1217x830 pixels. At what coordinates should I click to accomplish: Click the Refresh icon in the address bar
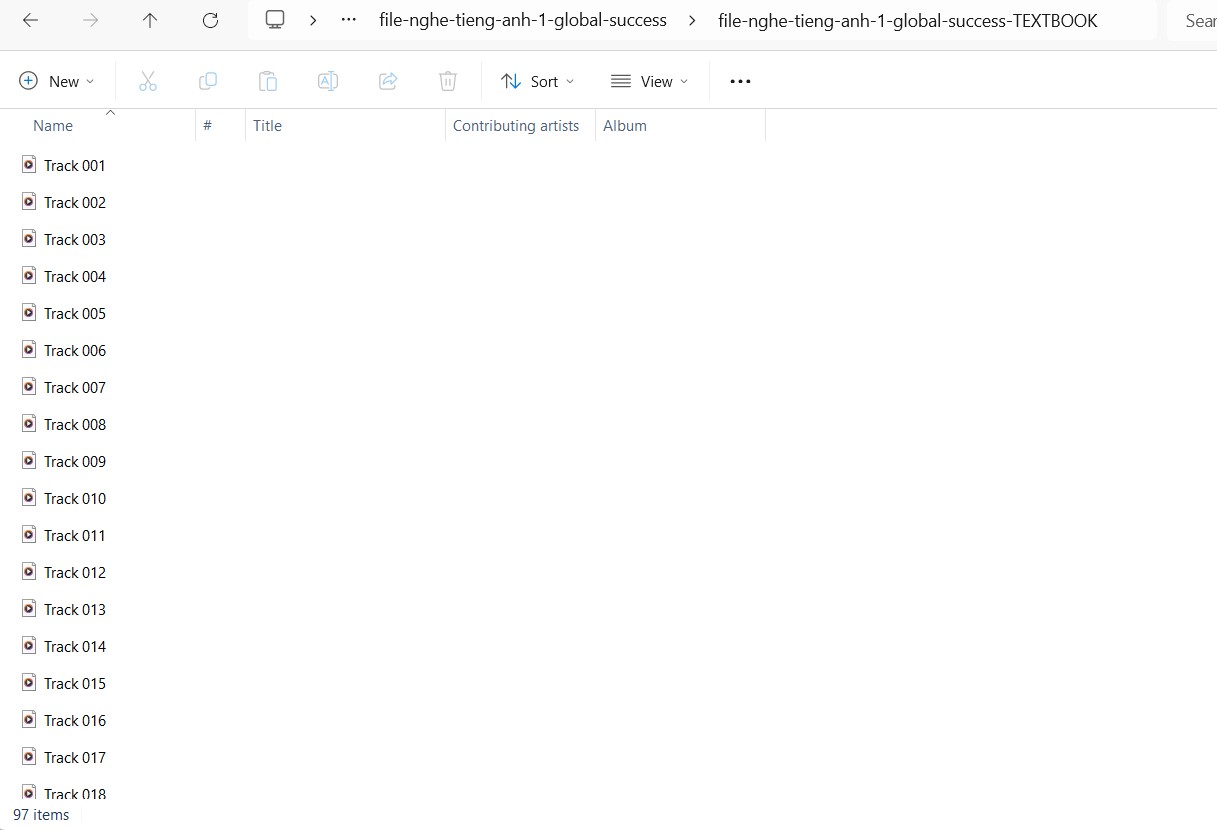tap(210, 20)
